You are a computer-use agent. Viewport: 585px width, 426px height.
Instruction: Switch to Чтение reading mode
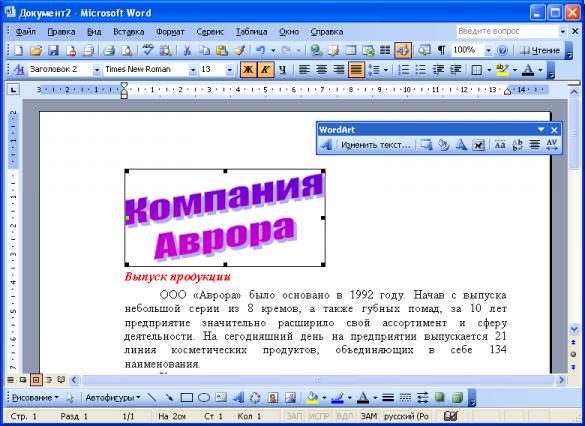click(x=541, y=50)
